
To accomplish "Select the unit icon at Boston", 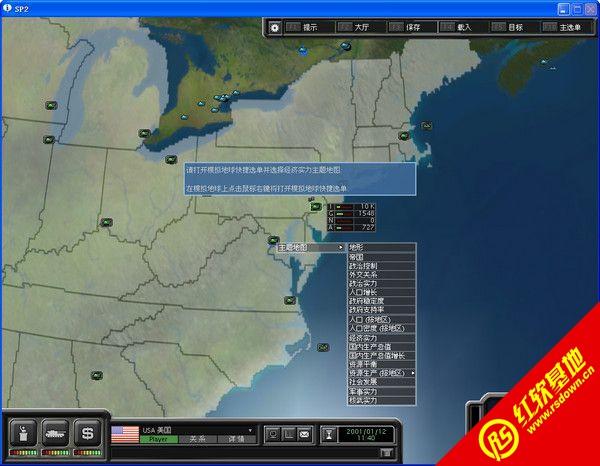I will 404,135.
